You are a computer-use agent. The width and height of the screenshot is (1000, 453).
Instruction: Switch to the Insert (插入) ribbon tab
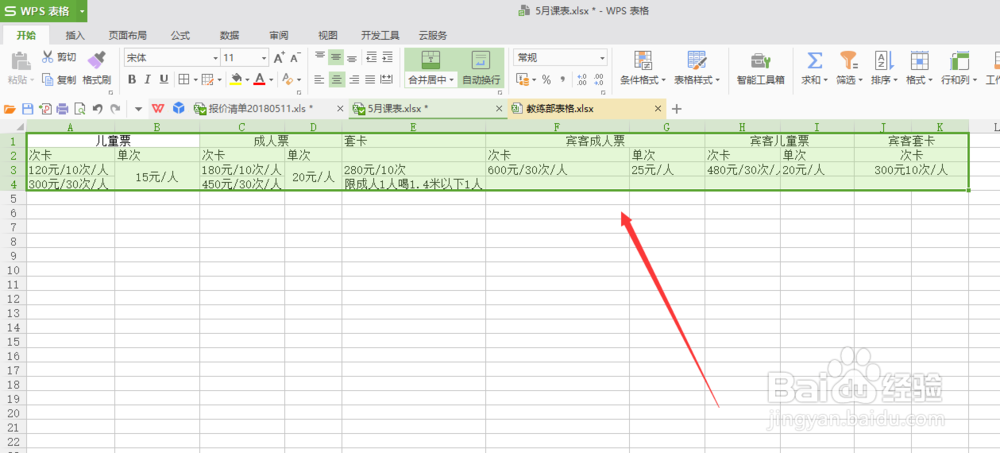[75, 36]
